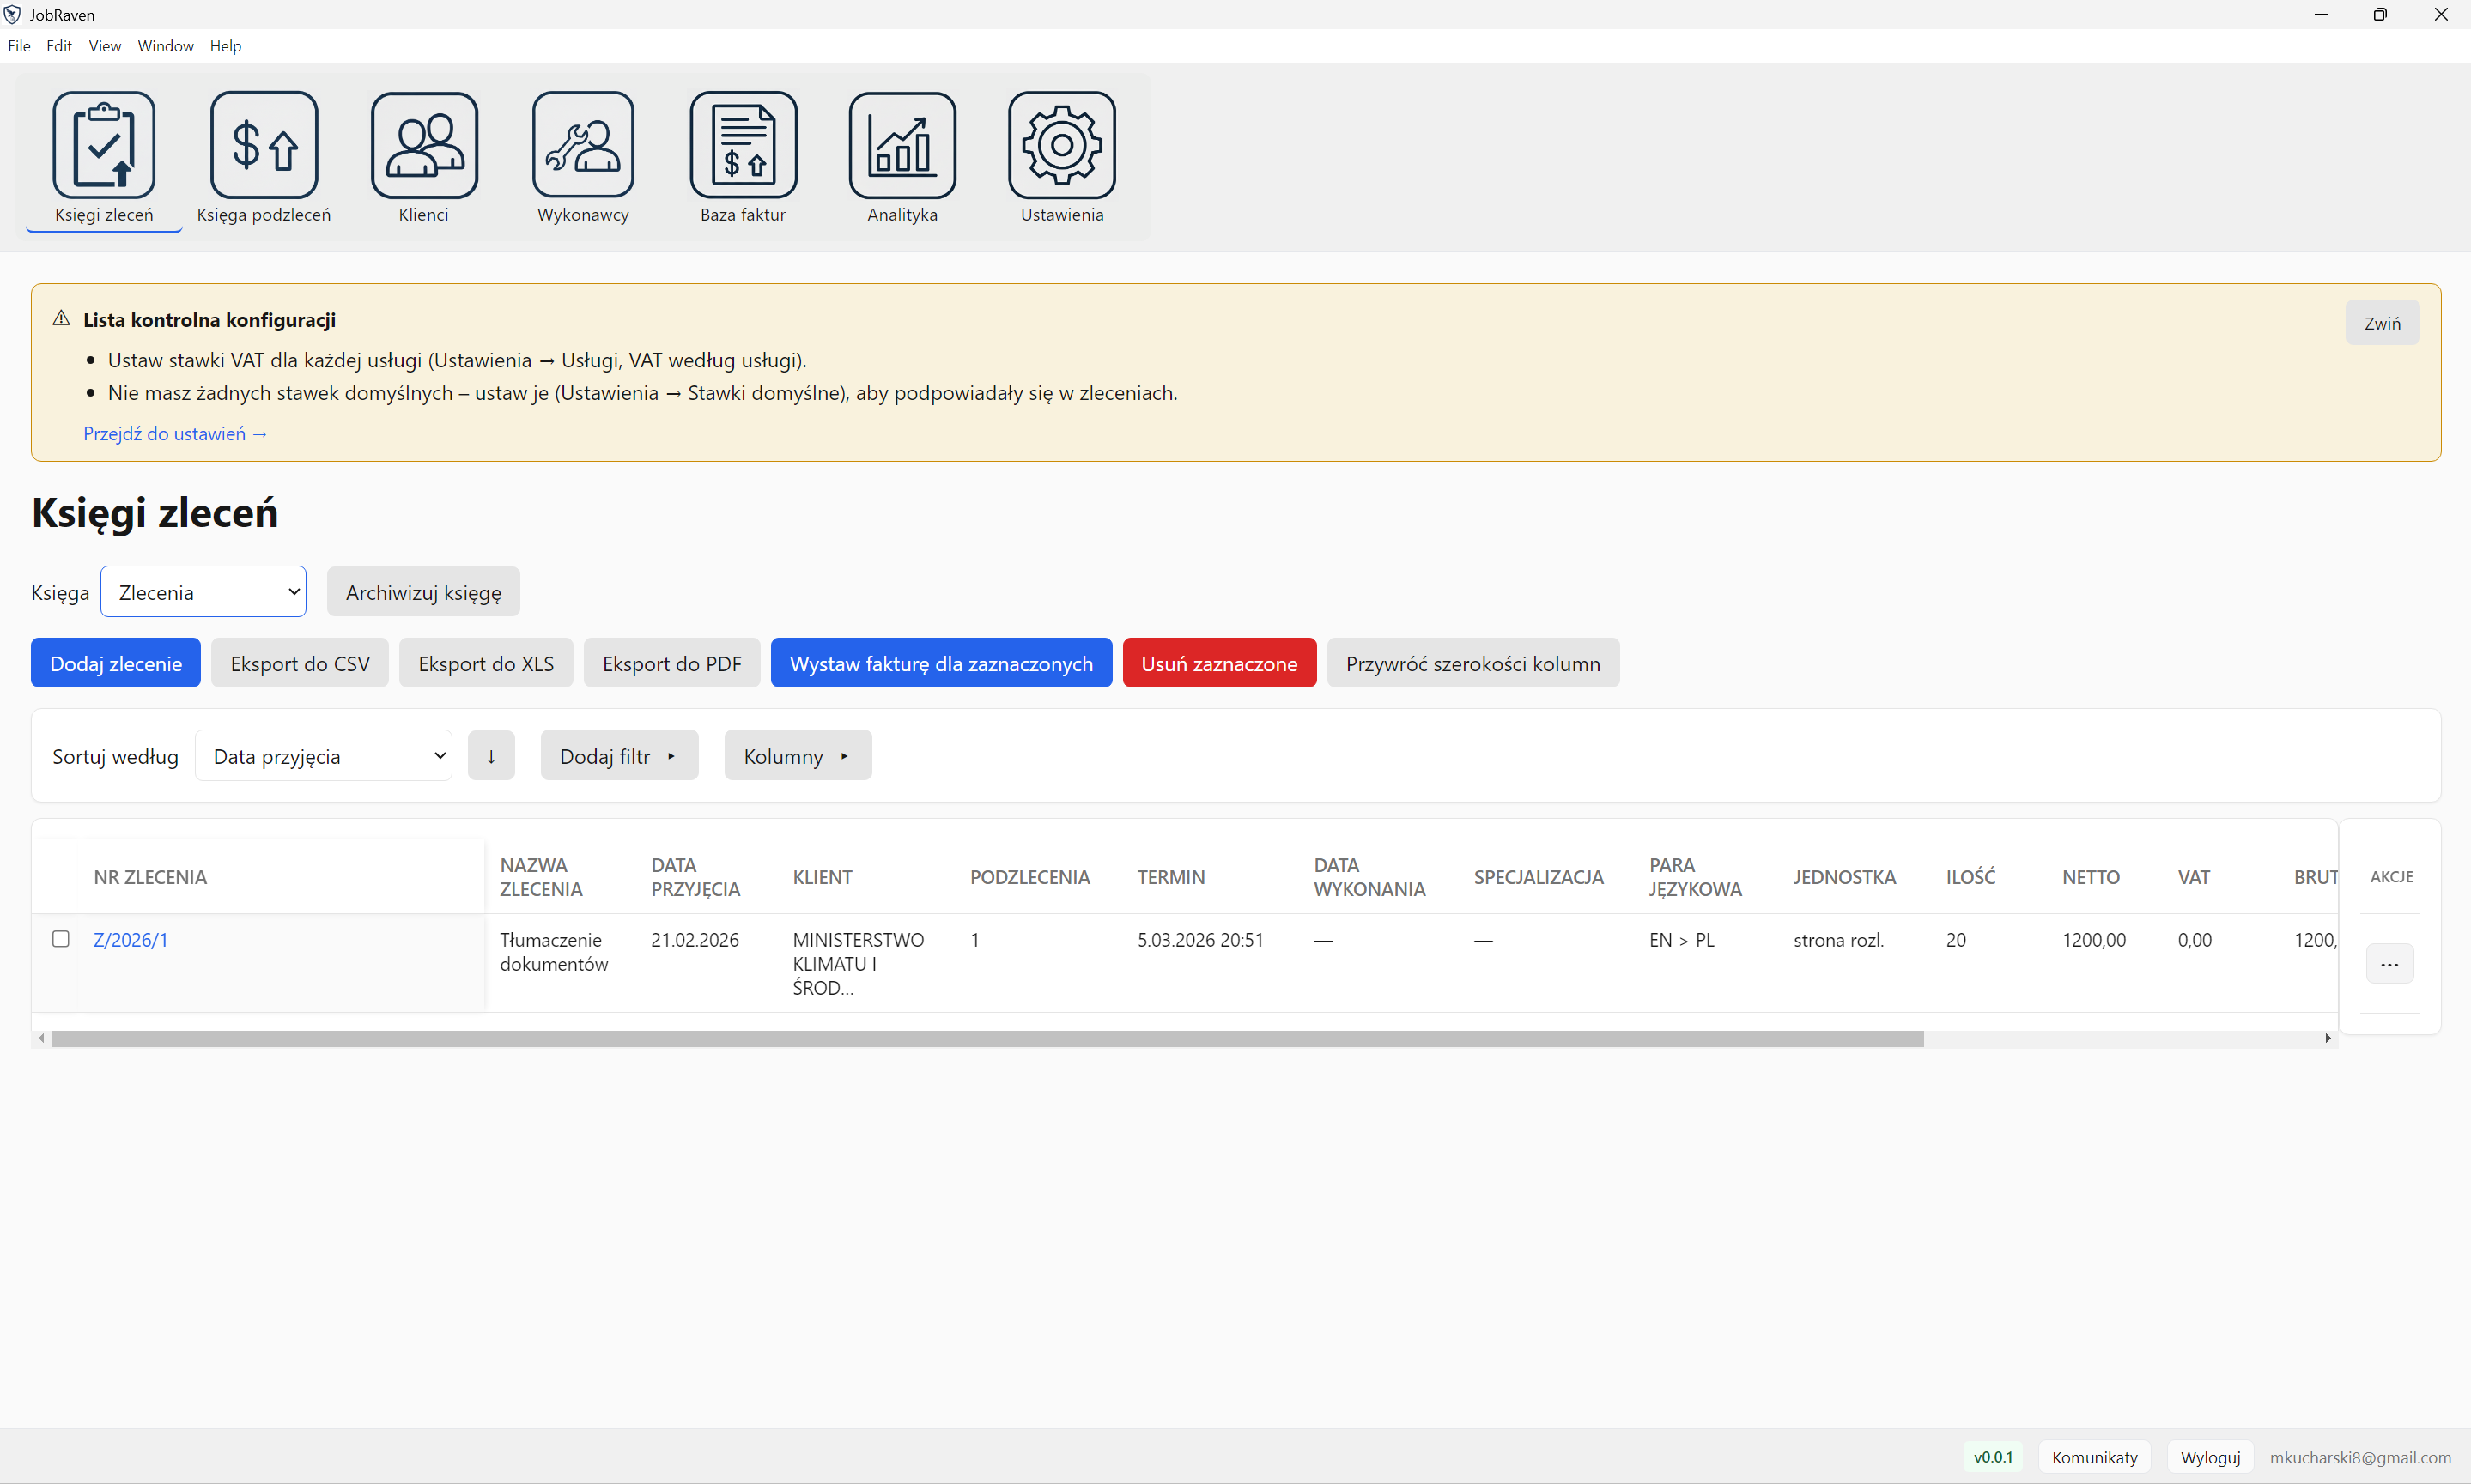The height and width of the screenshot is (1484, 2471).
Task: Select the Z/2026/1 order checkbox
Action: (x=61, y=939)
